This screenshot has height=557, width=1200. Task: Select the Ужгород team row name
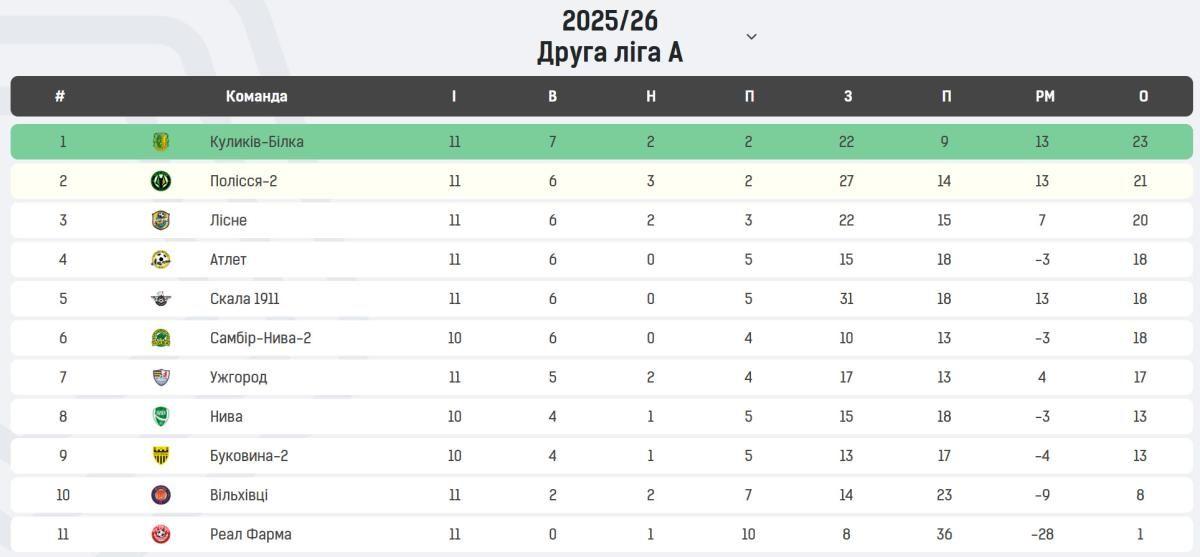click(238, 377)
